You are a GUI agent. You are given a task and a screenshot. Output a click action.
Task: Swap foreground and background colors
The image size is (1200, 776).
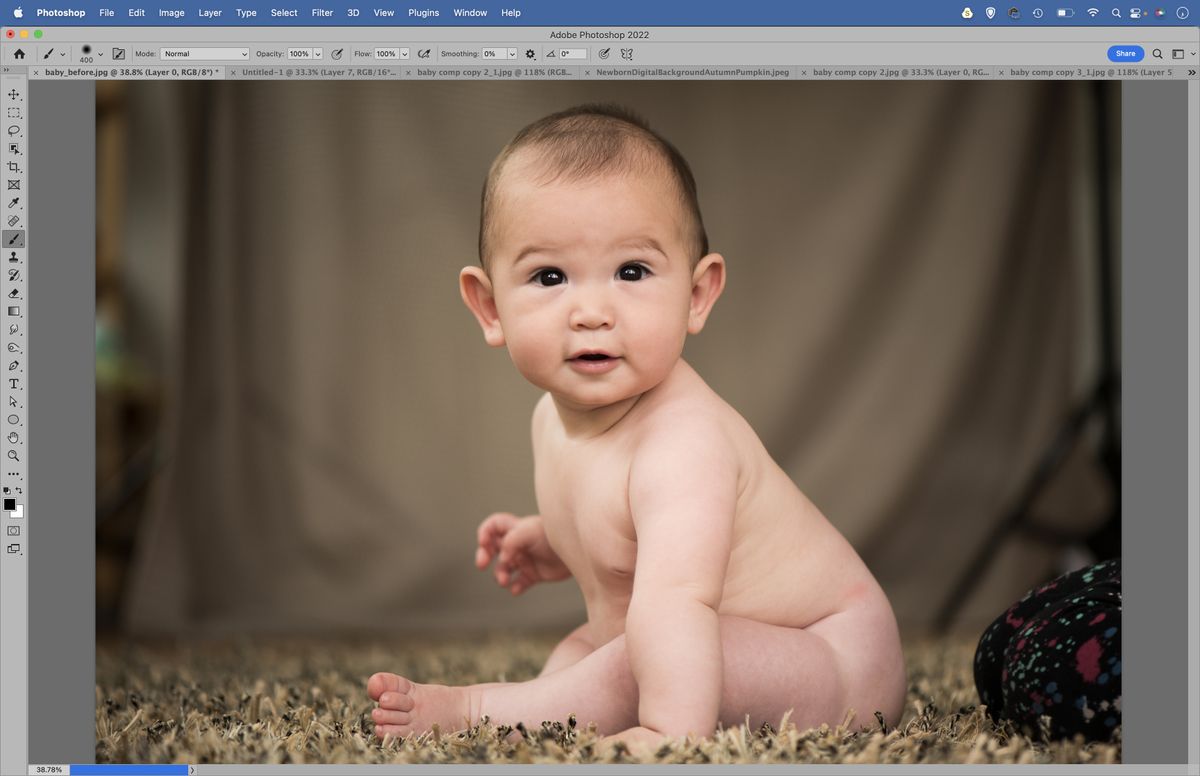19,491
